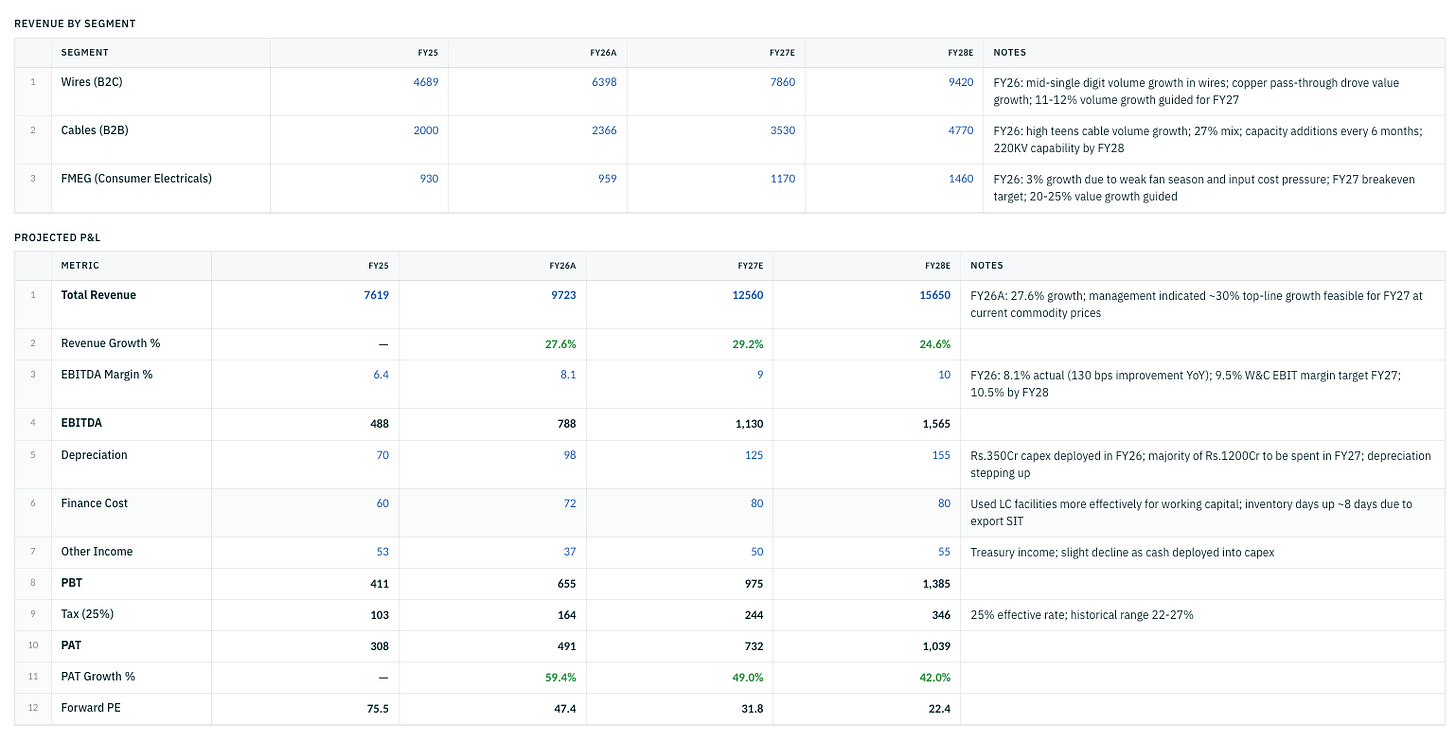Select FMEG FY26A value 959
Image resolution: width=1456 pixels, height=738 pixels.
click(x=607, y=178)
